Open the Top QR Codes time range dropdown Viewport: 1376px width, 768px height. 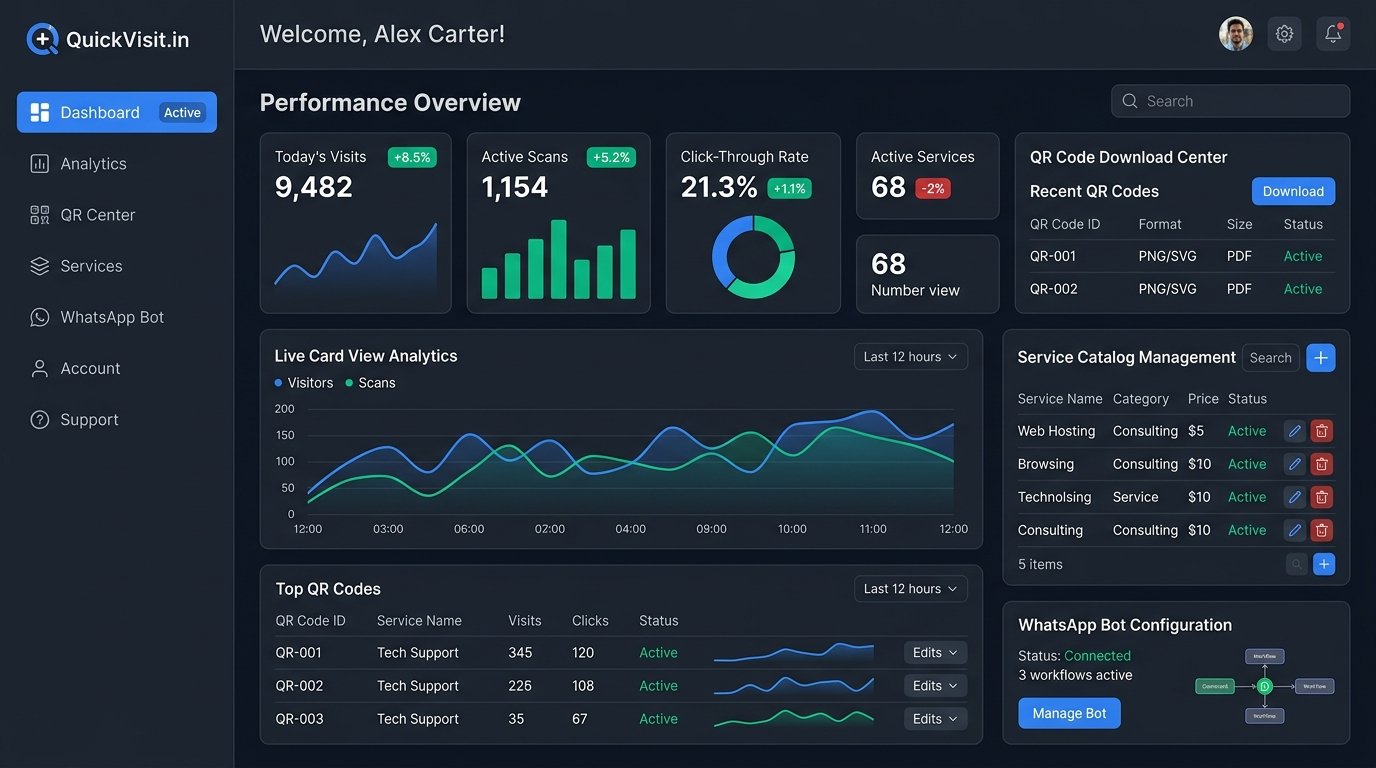pyautogui.click(x=910, y=589)
